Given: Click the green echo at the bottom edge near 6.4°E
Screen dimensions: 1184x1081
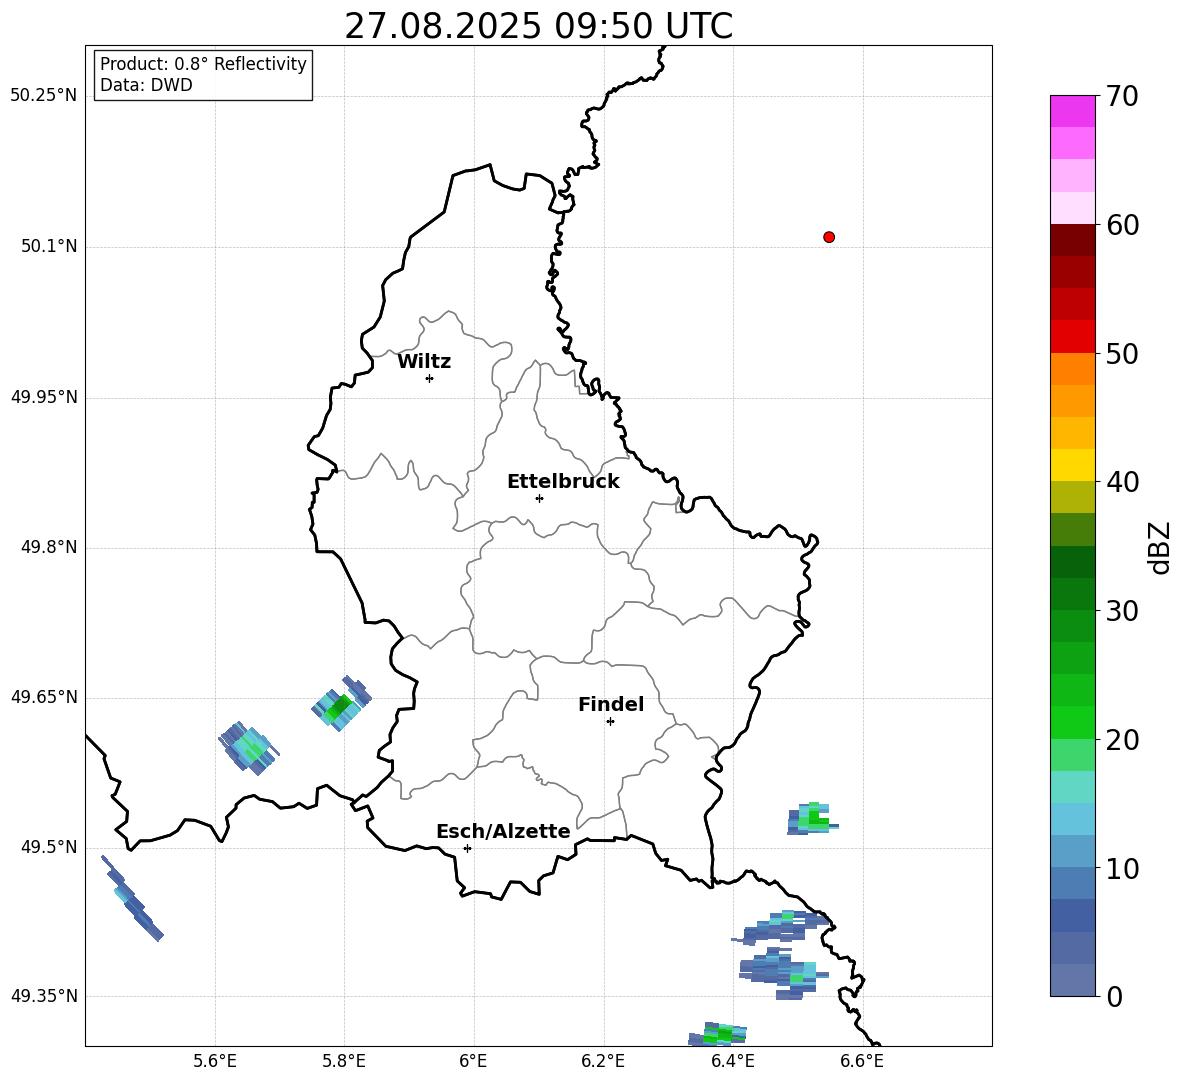Looking at the screenshot, I should (719, 1034).
